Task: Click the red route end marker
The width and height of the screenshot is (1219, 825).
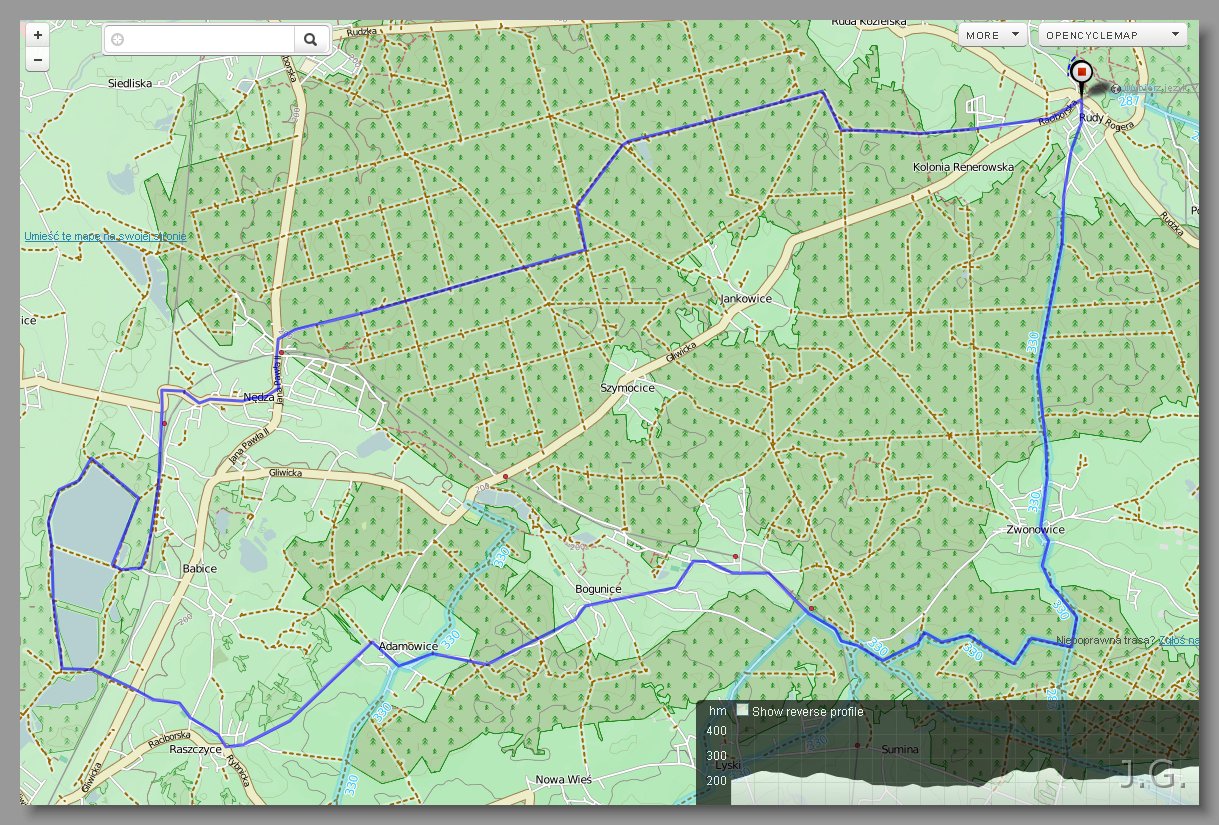Action: coord(1081,72)
